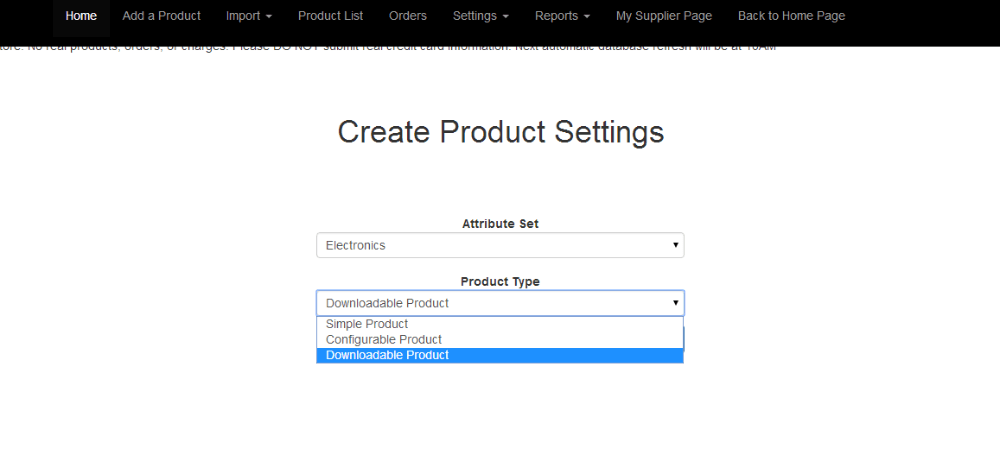Go to the Home tab
Image resolution: width=1000 pixels, height=455 pixels.
(81, 16)
